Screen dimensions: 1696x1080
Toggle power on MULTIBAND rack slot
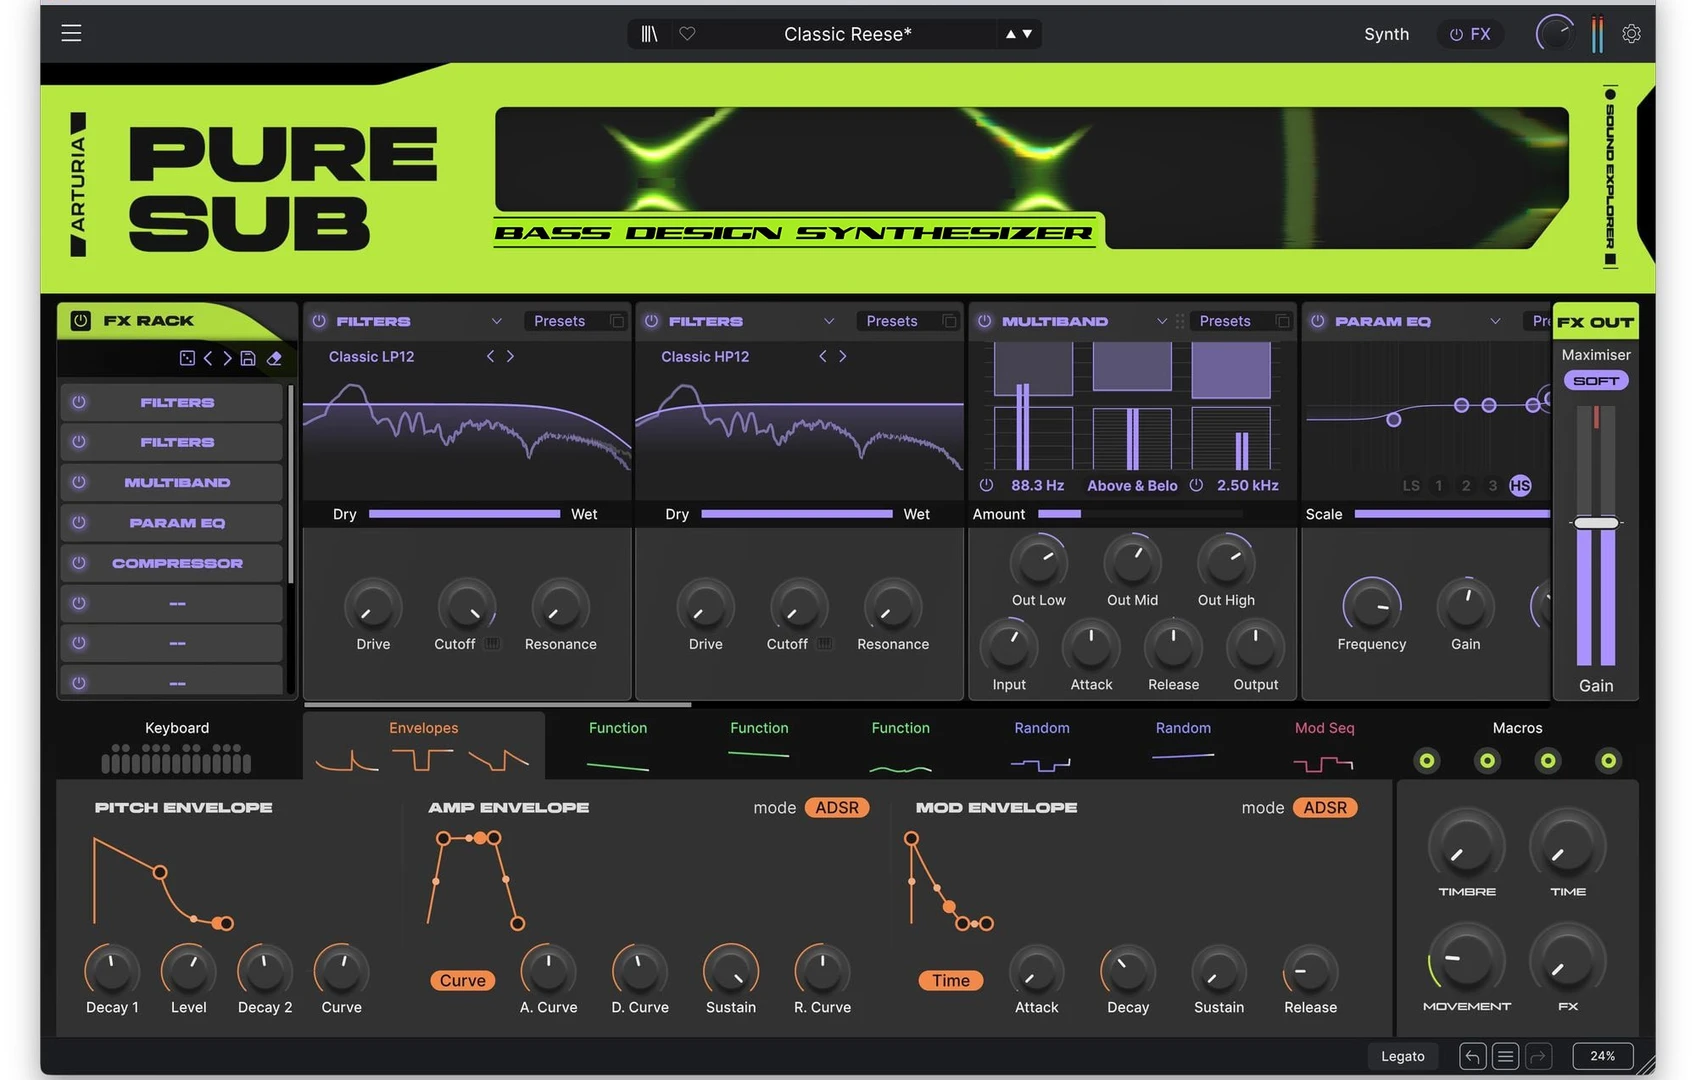tap(79, 482)
